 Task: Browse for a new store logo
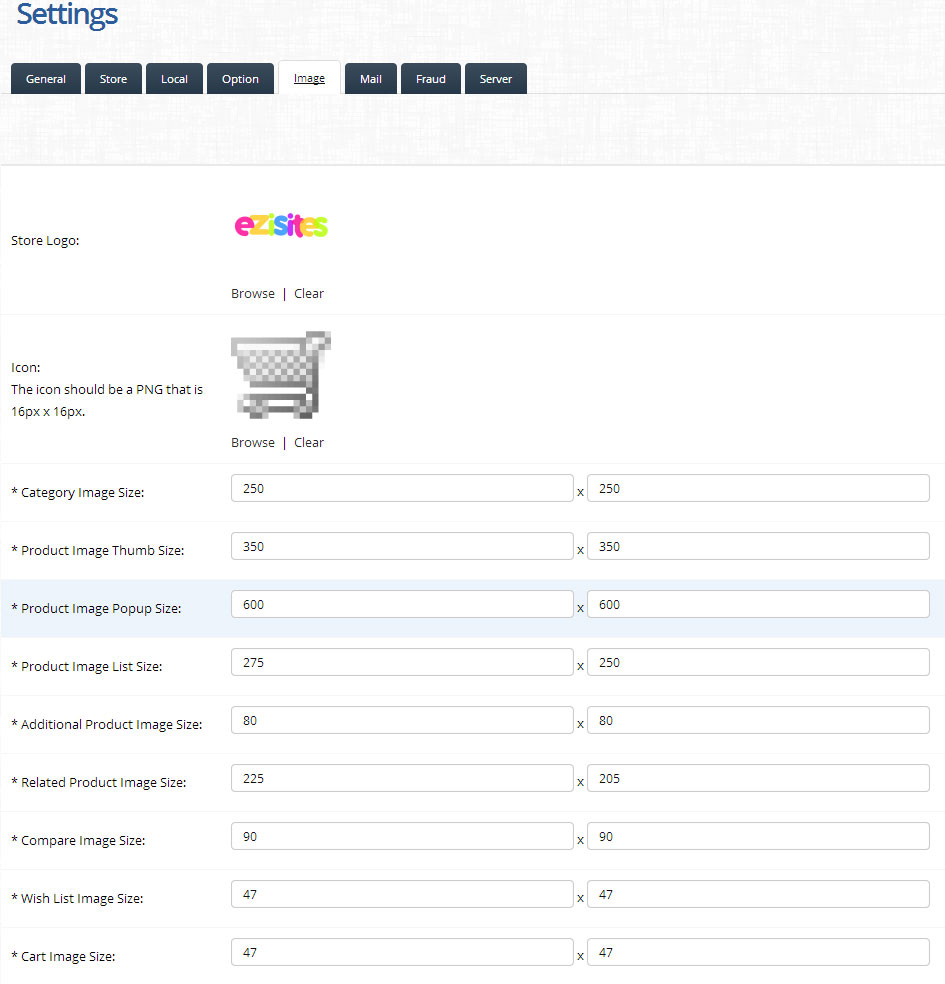(x=253, y=293)
